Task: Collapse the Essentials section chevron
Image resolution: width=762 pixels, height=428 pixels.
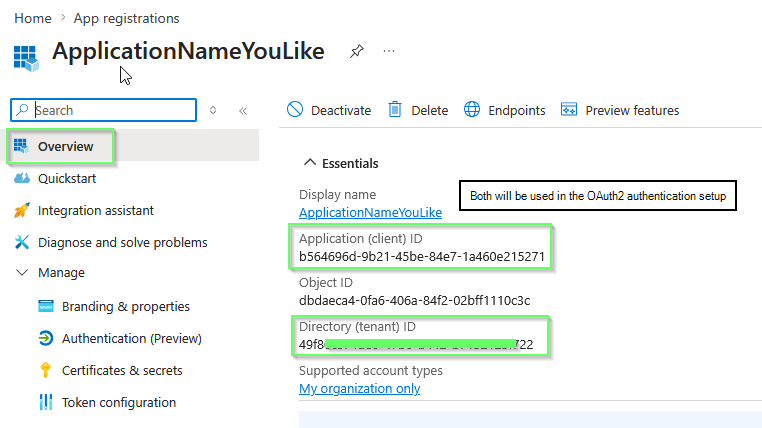Action: [x=310, y=163]
